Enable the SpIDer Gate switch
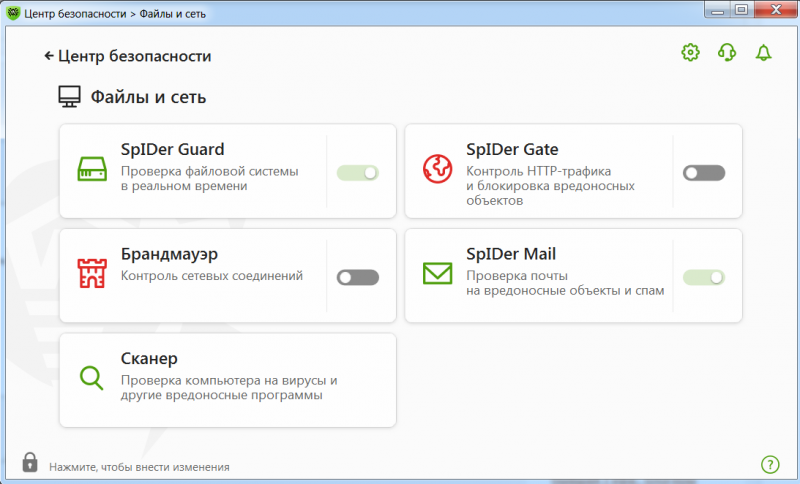 (x=703, y=173)
